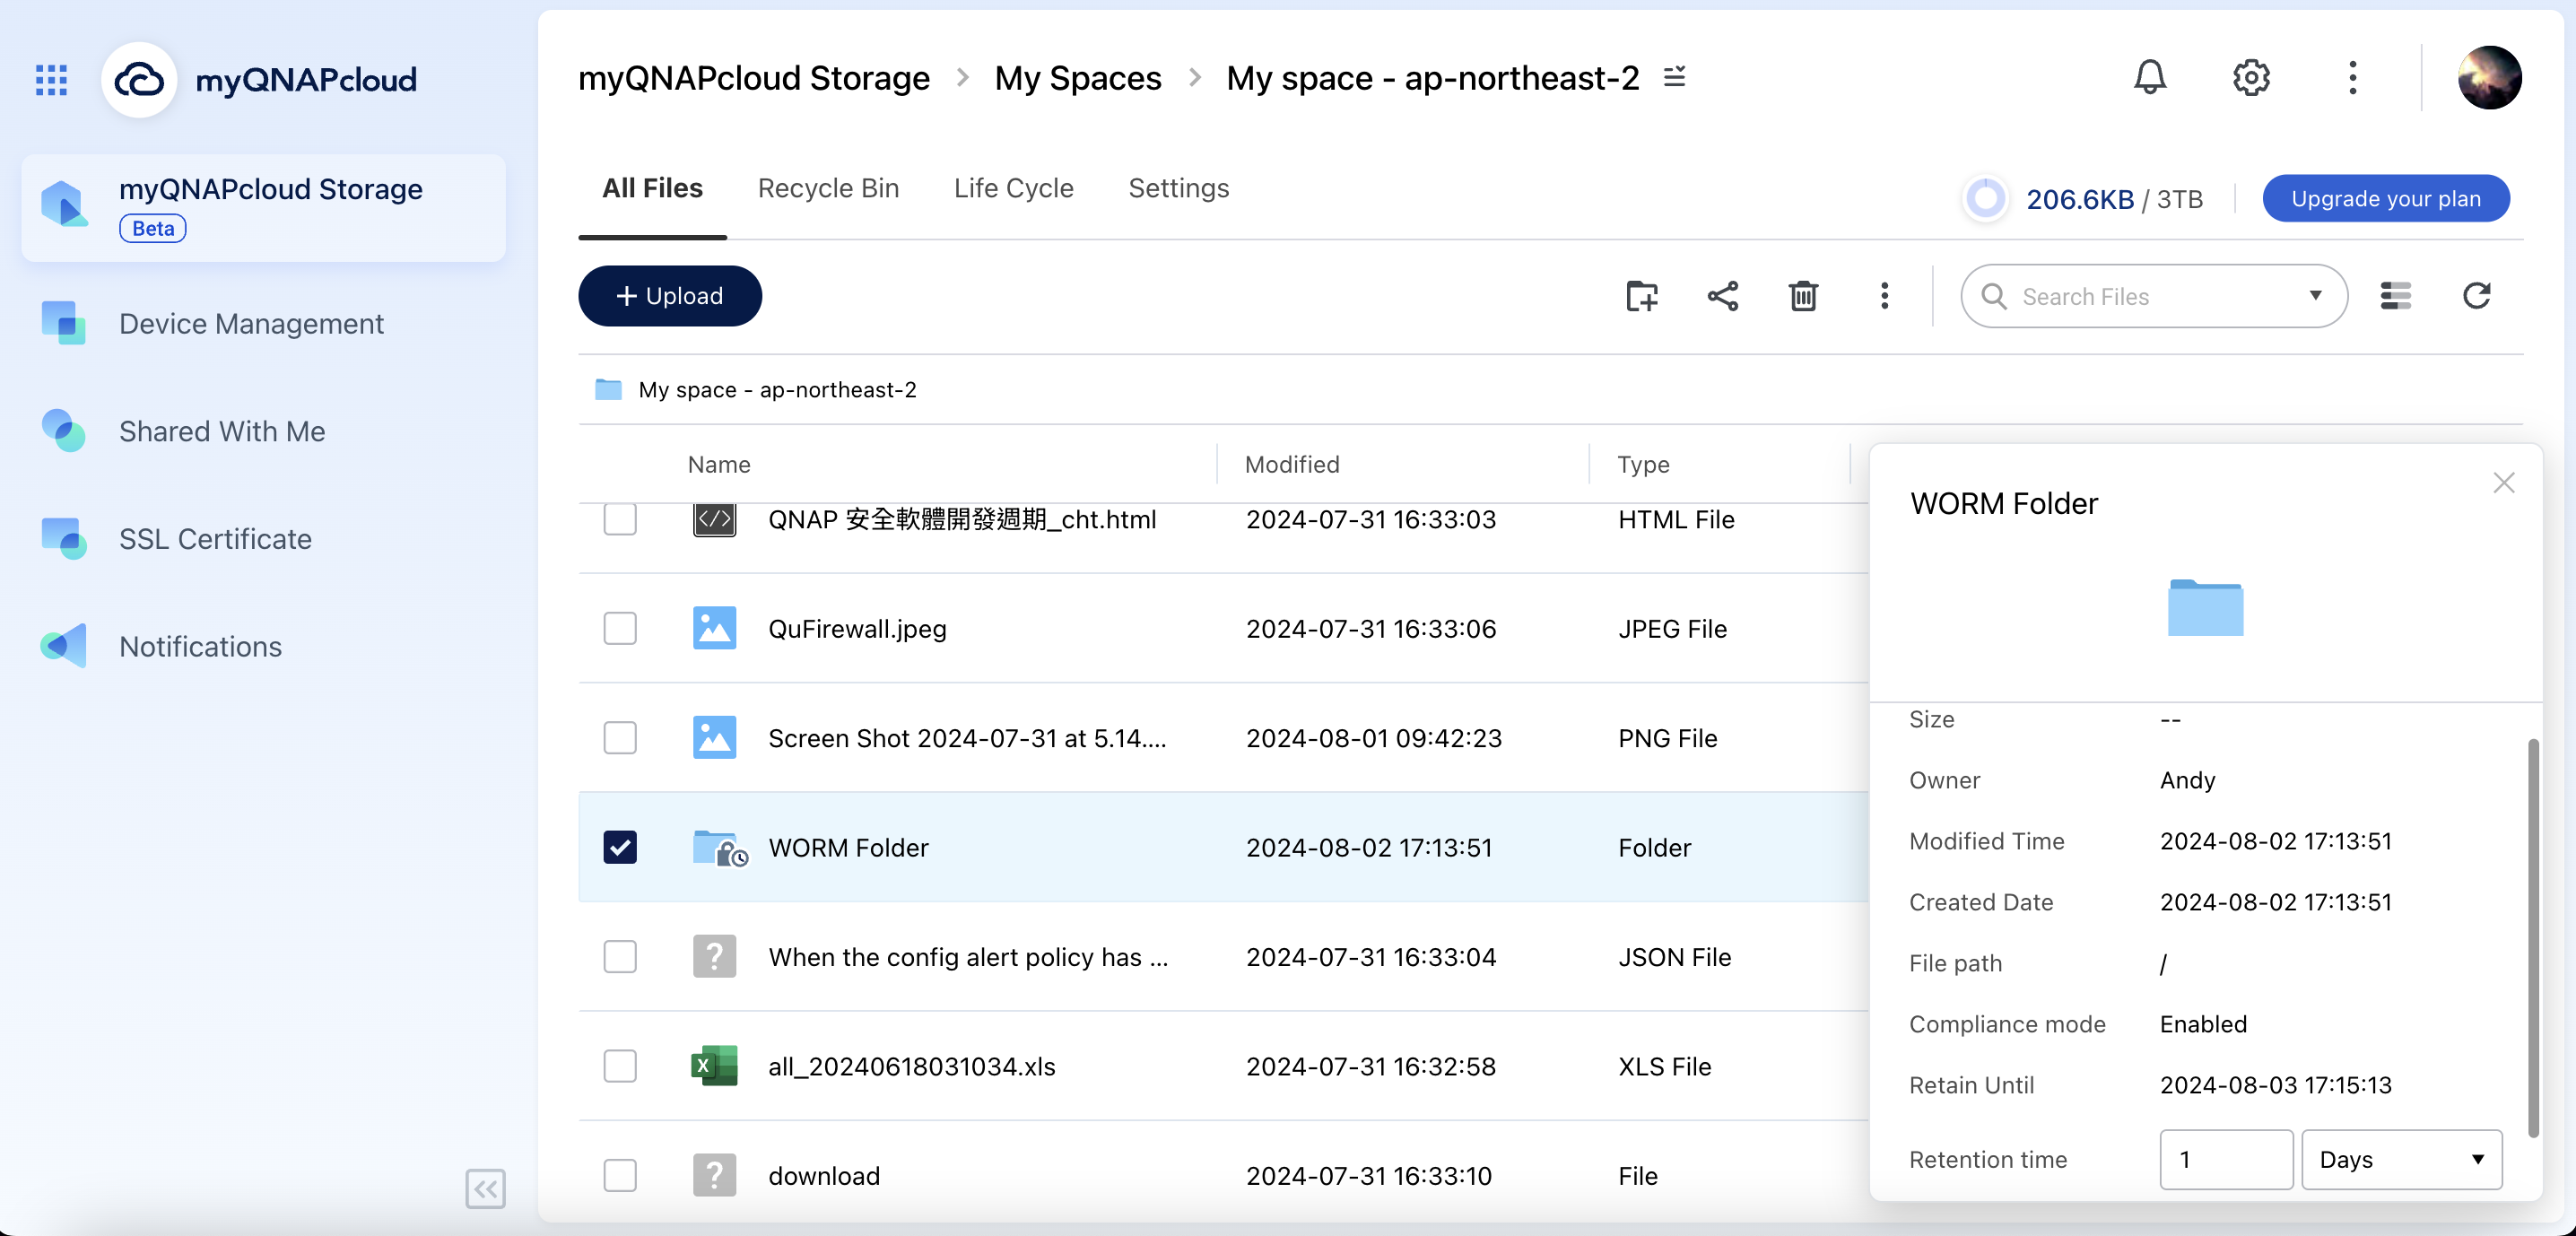
Task: Click My space - ap-northeast-2 path entry
Action: [777, 389]
